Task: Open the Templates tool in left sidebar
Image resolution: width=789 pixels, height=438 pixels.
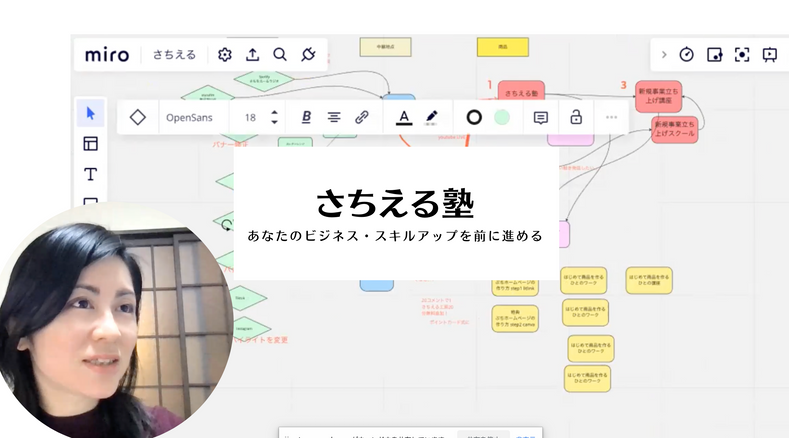Action: click(x=90, y=144)
